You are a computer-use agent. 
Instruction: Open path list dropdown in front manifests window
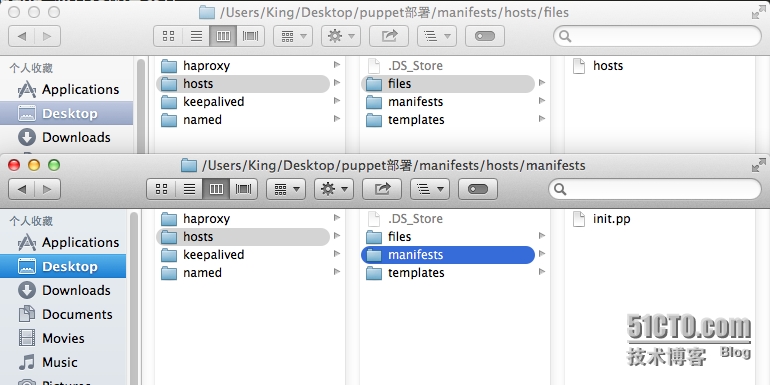pyautogui.click(x=430, y=189)
